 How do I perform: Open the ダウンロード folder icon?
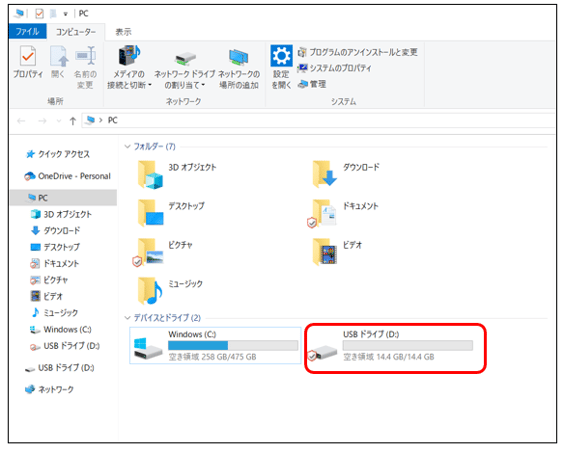tap(324, 174)
